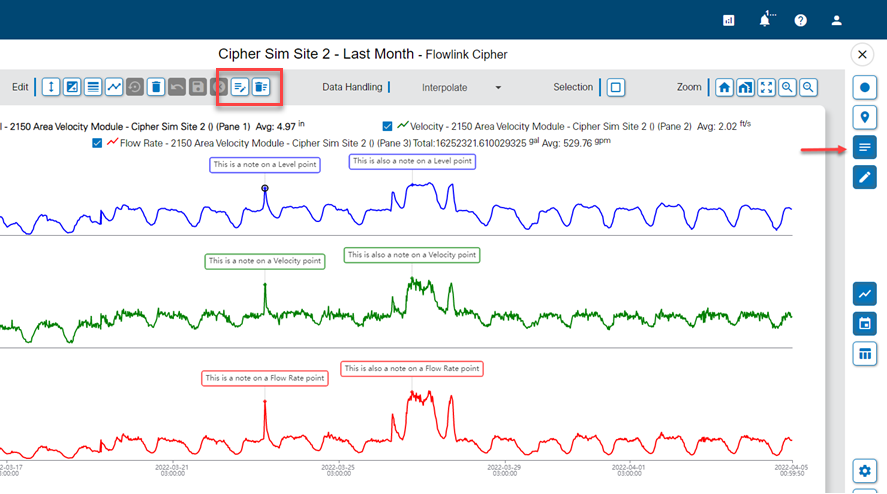Click the zoom home reset button
The height and width of the screenshot is (494, 887).
pyautogui.click(x=724, y=88)
